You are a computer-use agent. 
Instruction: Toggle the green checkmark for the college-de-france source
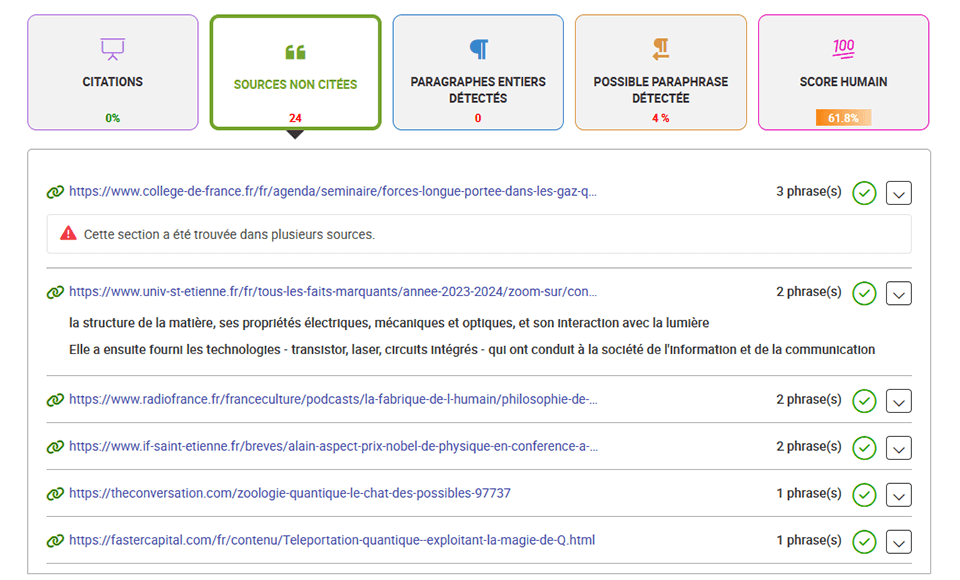coord(864,194)
